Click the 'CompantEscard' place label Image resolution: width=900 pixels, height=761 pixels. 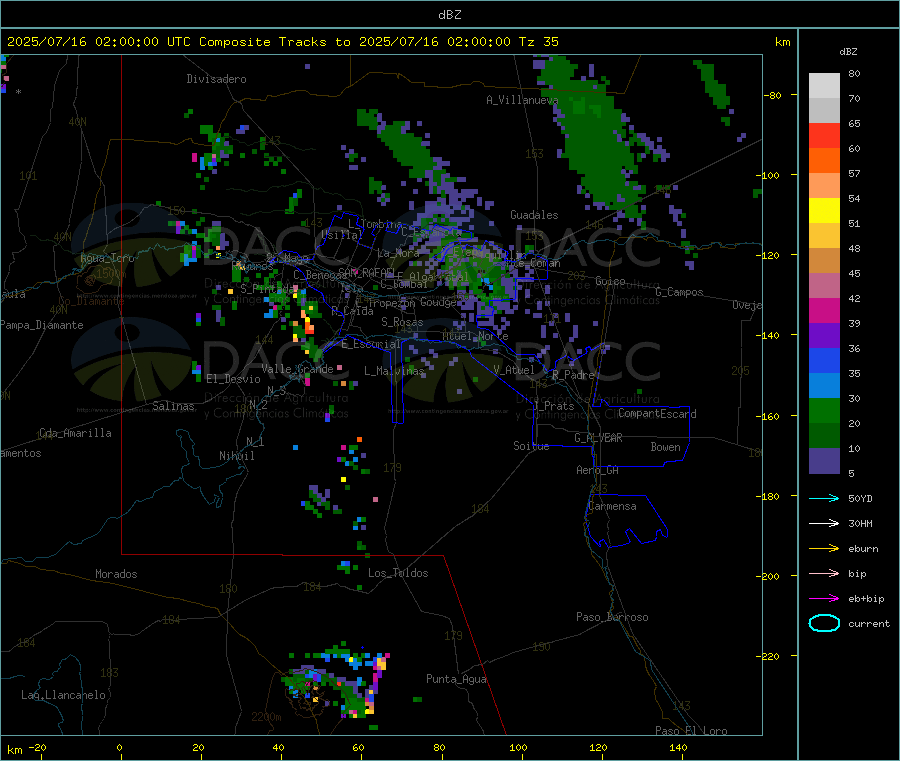pyautogui.click(x=657, y=414)
